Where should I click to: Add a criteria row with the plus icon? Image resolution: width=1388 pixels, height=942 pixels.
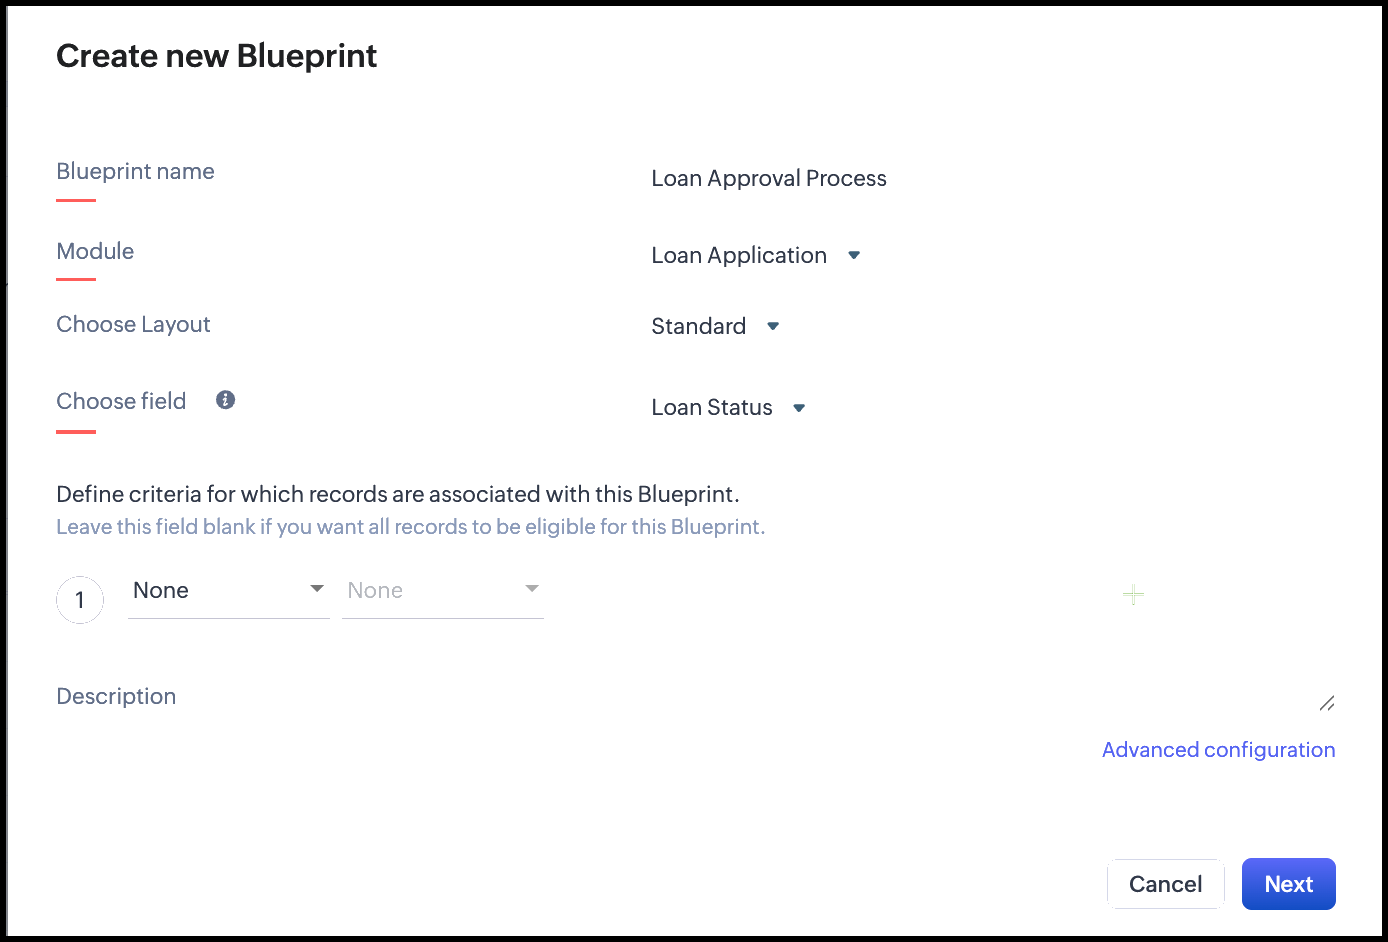pos(1133,595)
